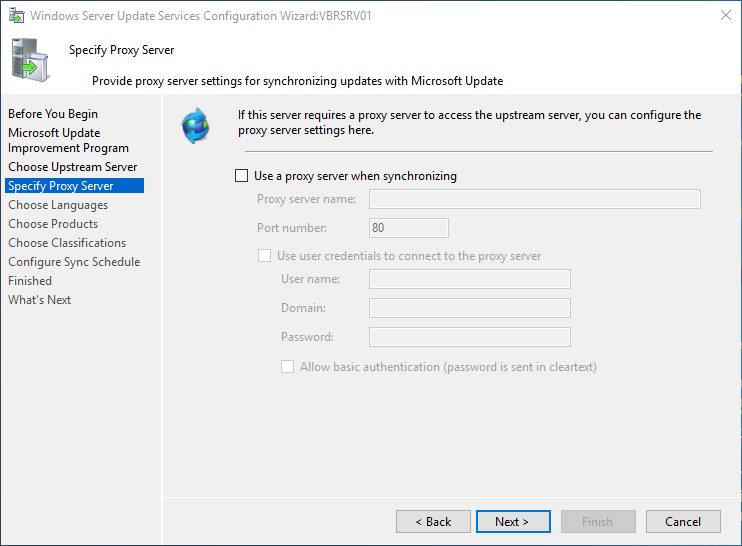Viewport: 742px width, 546px height.
Task: Focus the Password input field
Action: (x=469, y=337)
